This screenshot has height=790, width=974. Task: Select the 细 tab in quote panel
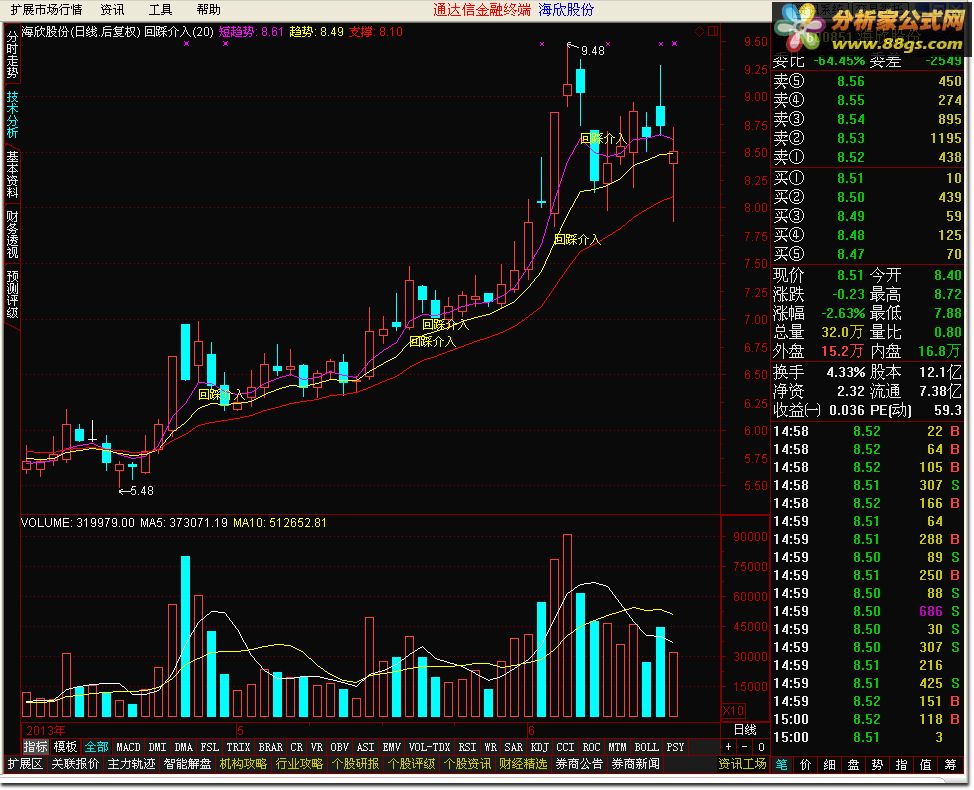[829, 765]
